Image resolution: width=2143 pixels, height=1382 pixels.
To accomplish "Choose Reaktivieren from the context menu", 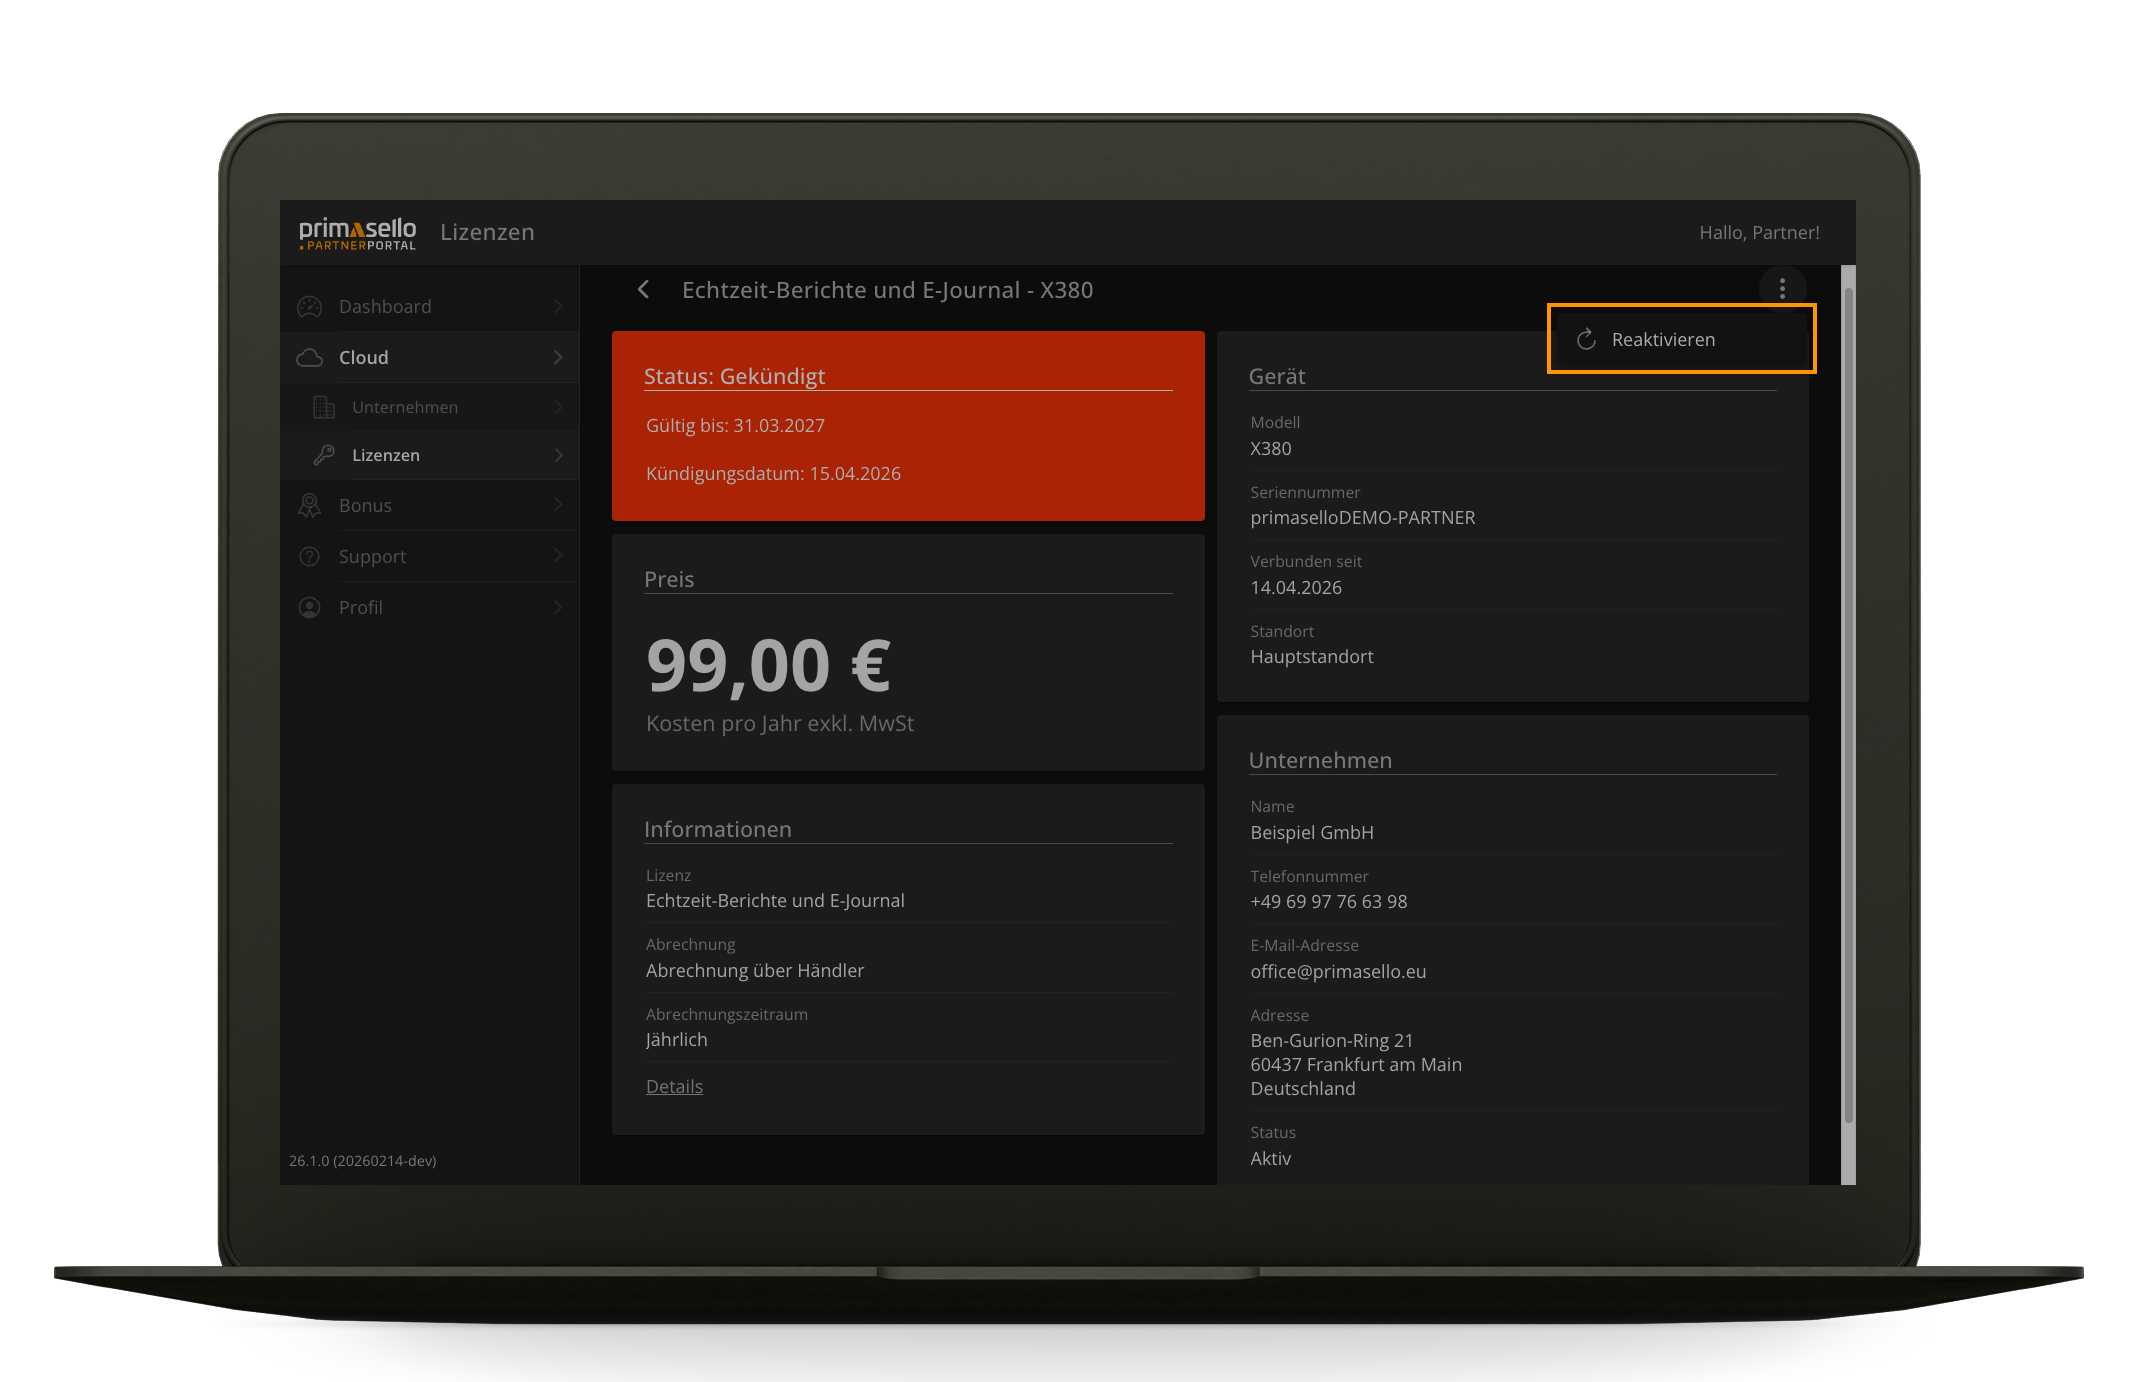I will pos(1663,339).
